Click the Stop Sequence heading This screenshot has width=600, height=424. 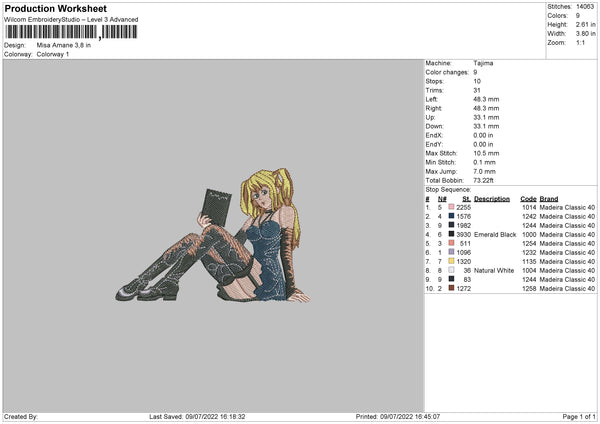448,189
